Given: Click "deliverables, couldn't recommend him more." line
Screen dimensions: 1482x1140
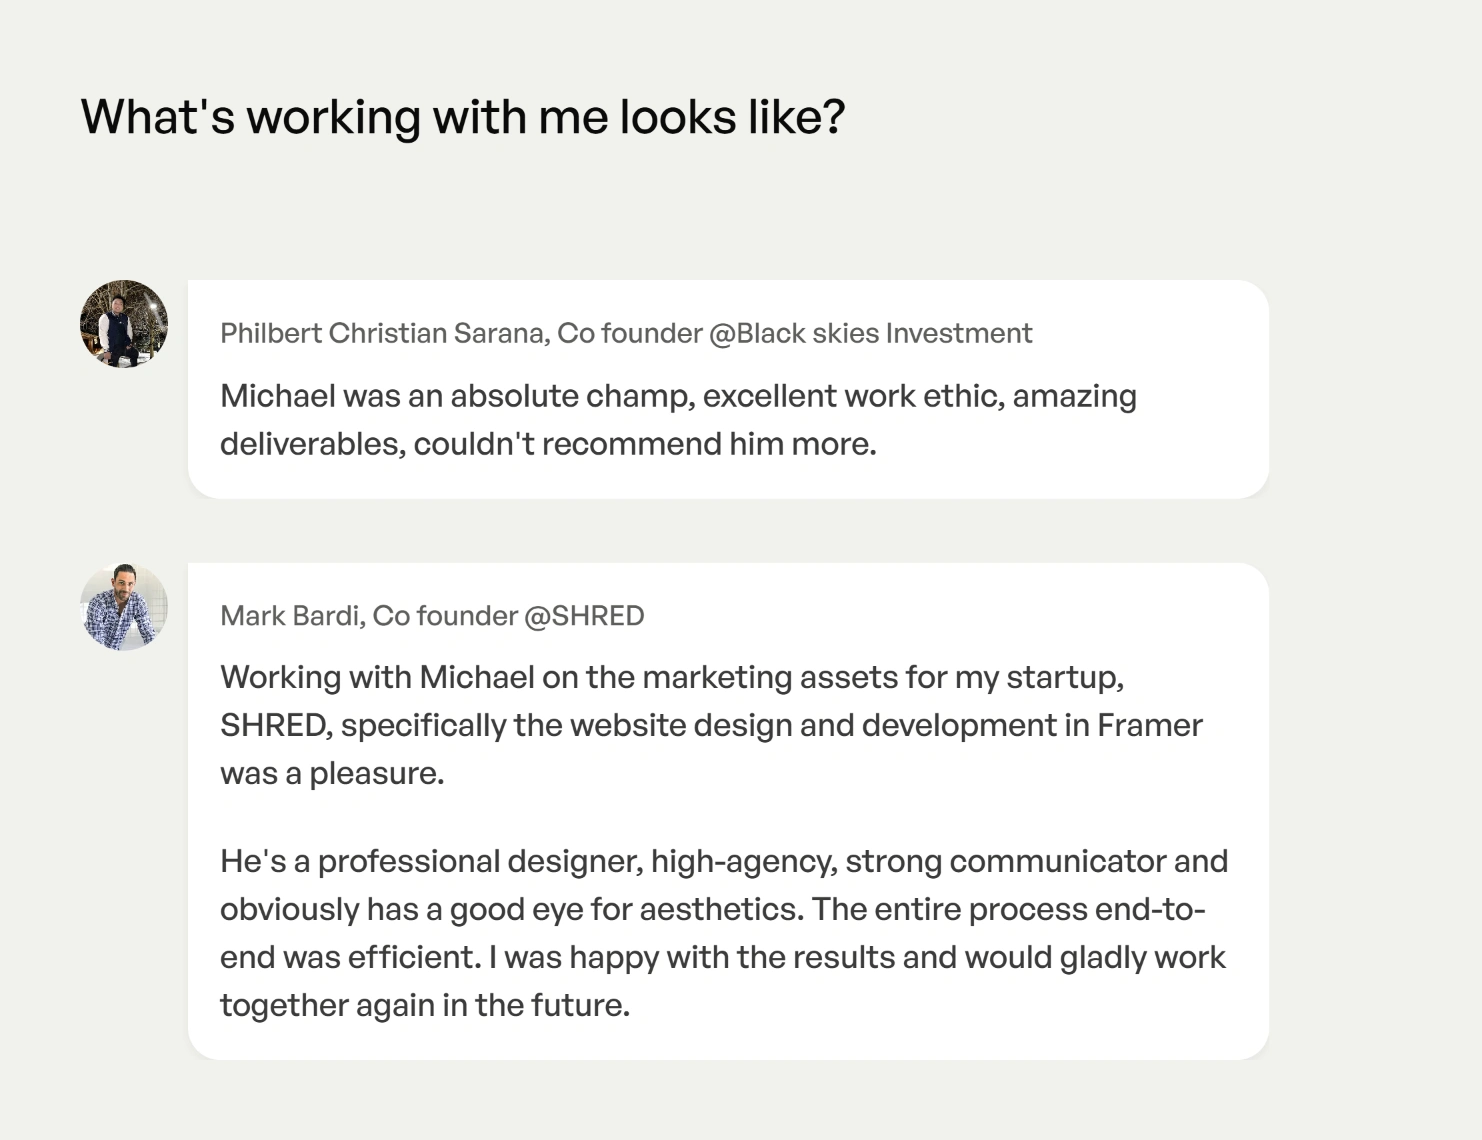Looking at the screenshot, I should [x=548, y=444].
